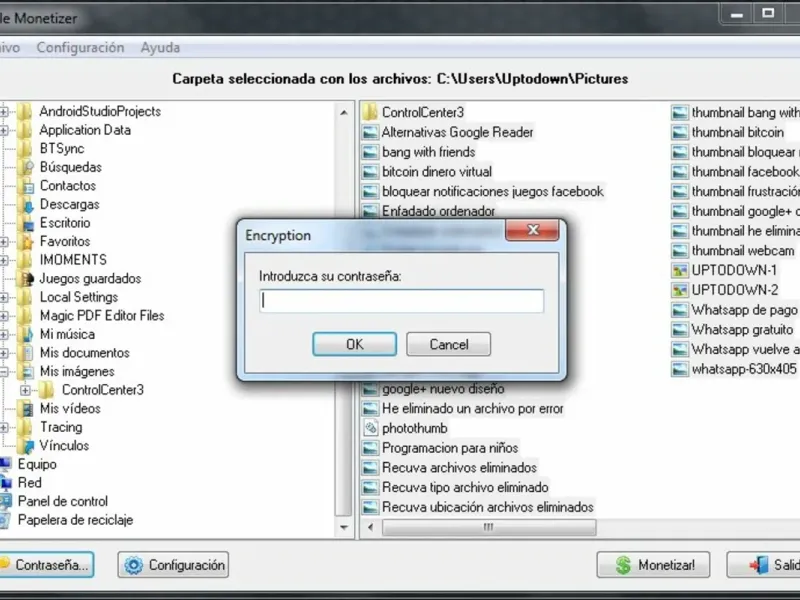The width and height of the screenshot is (800, 600).
Task: Click the file list horizontal scrollbar thumb
Action: (x=489, y=527)
